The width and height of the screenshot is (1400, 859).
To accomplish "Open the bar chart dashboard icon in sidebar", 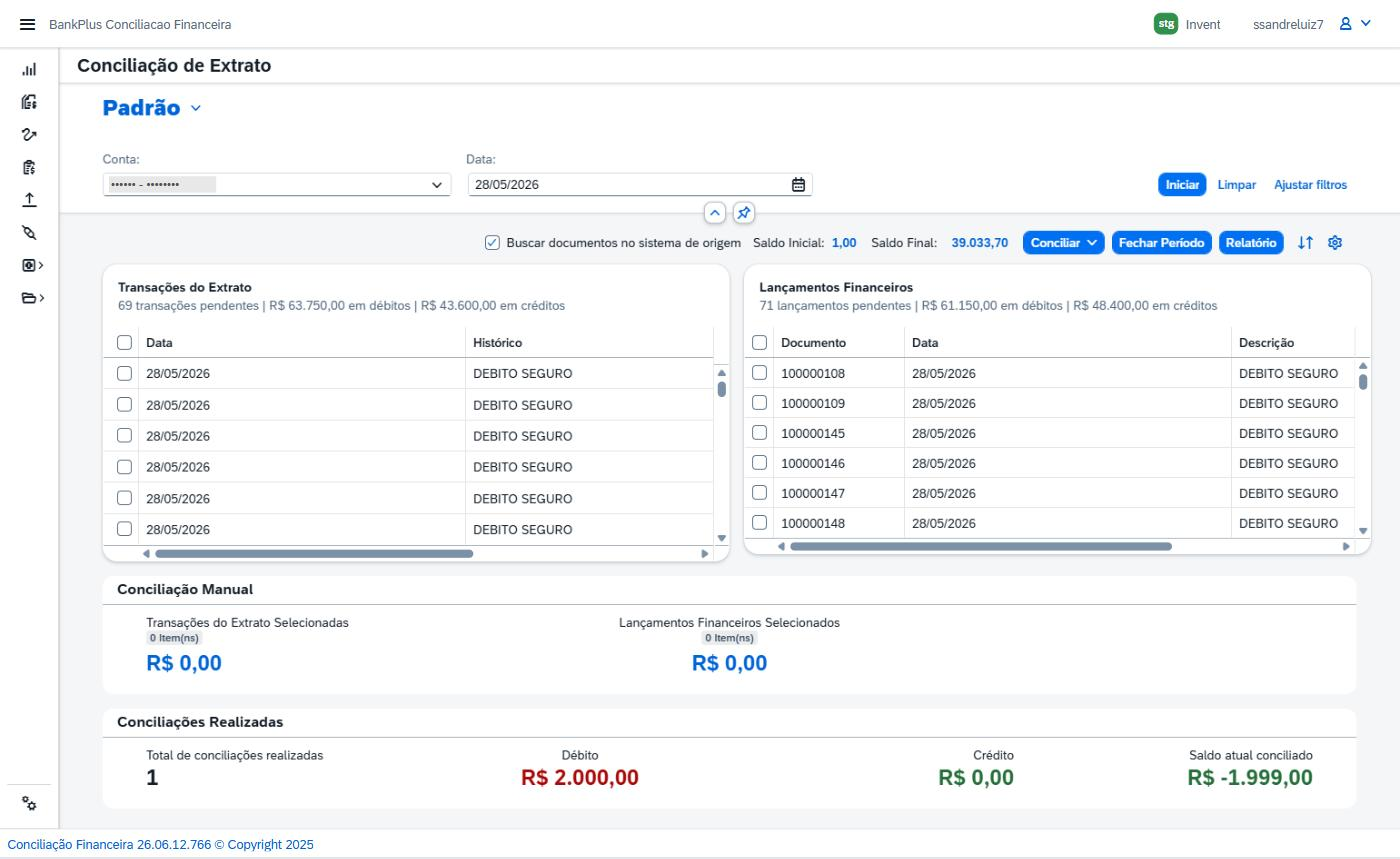I will pos(29,70).
